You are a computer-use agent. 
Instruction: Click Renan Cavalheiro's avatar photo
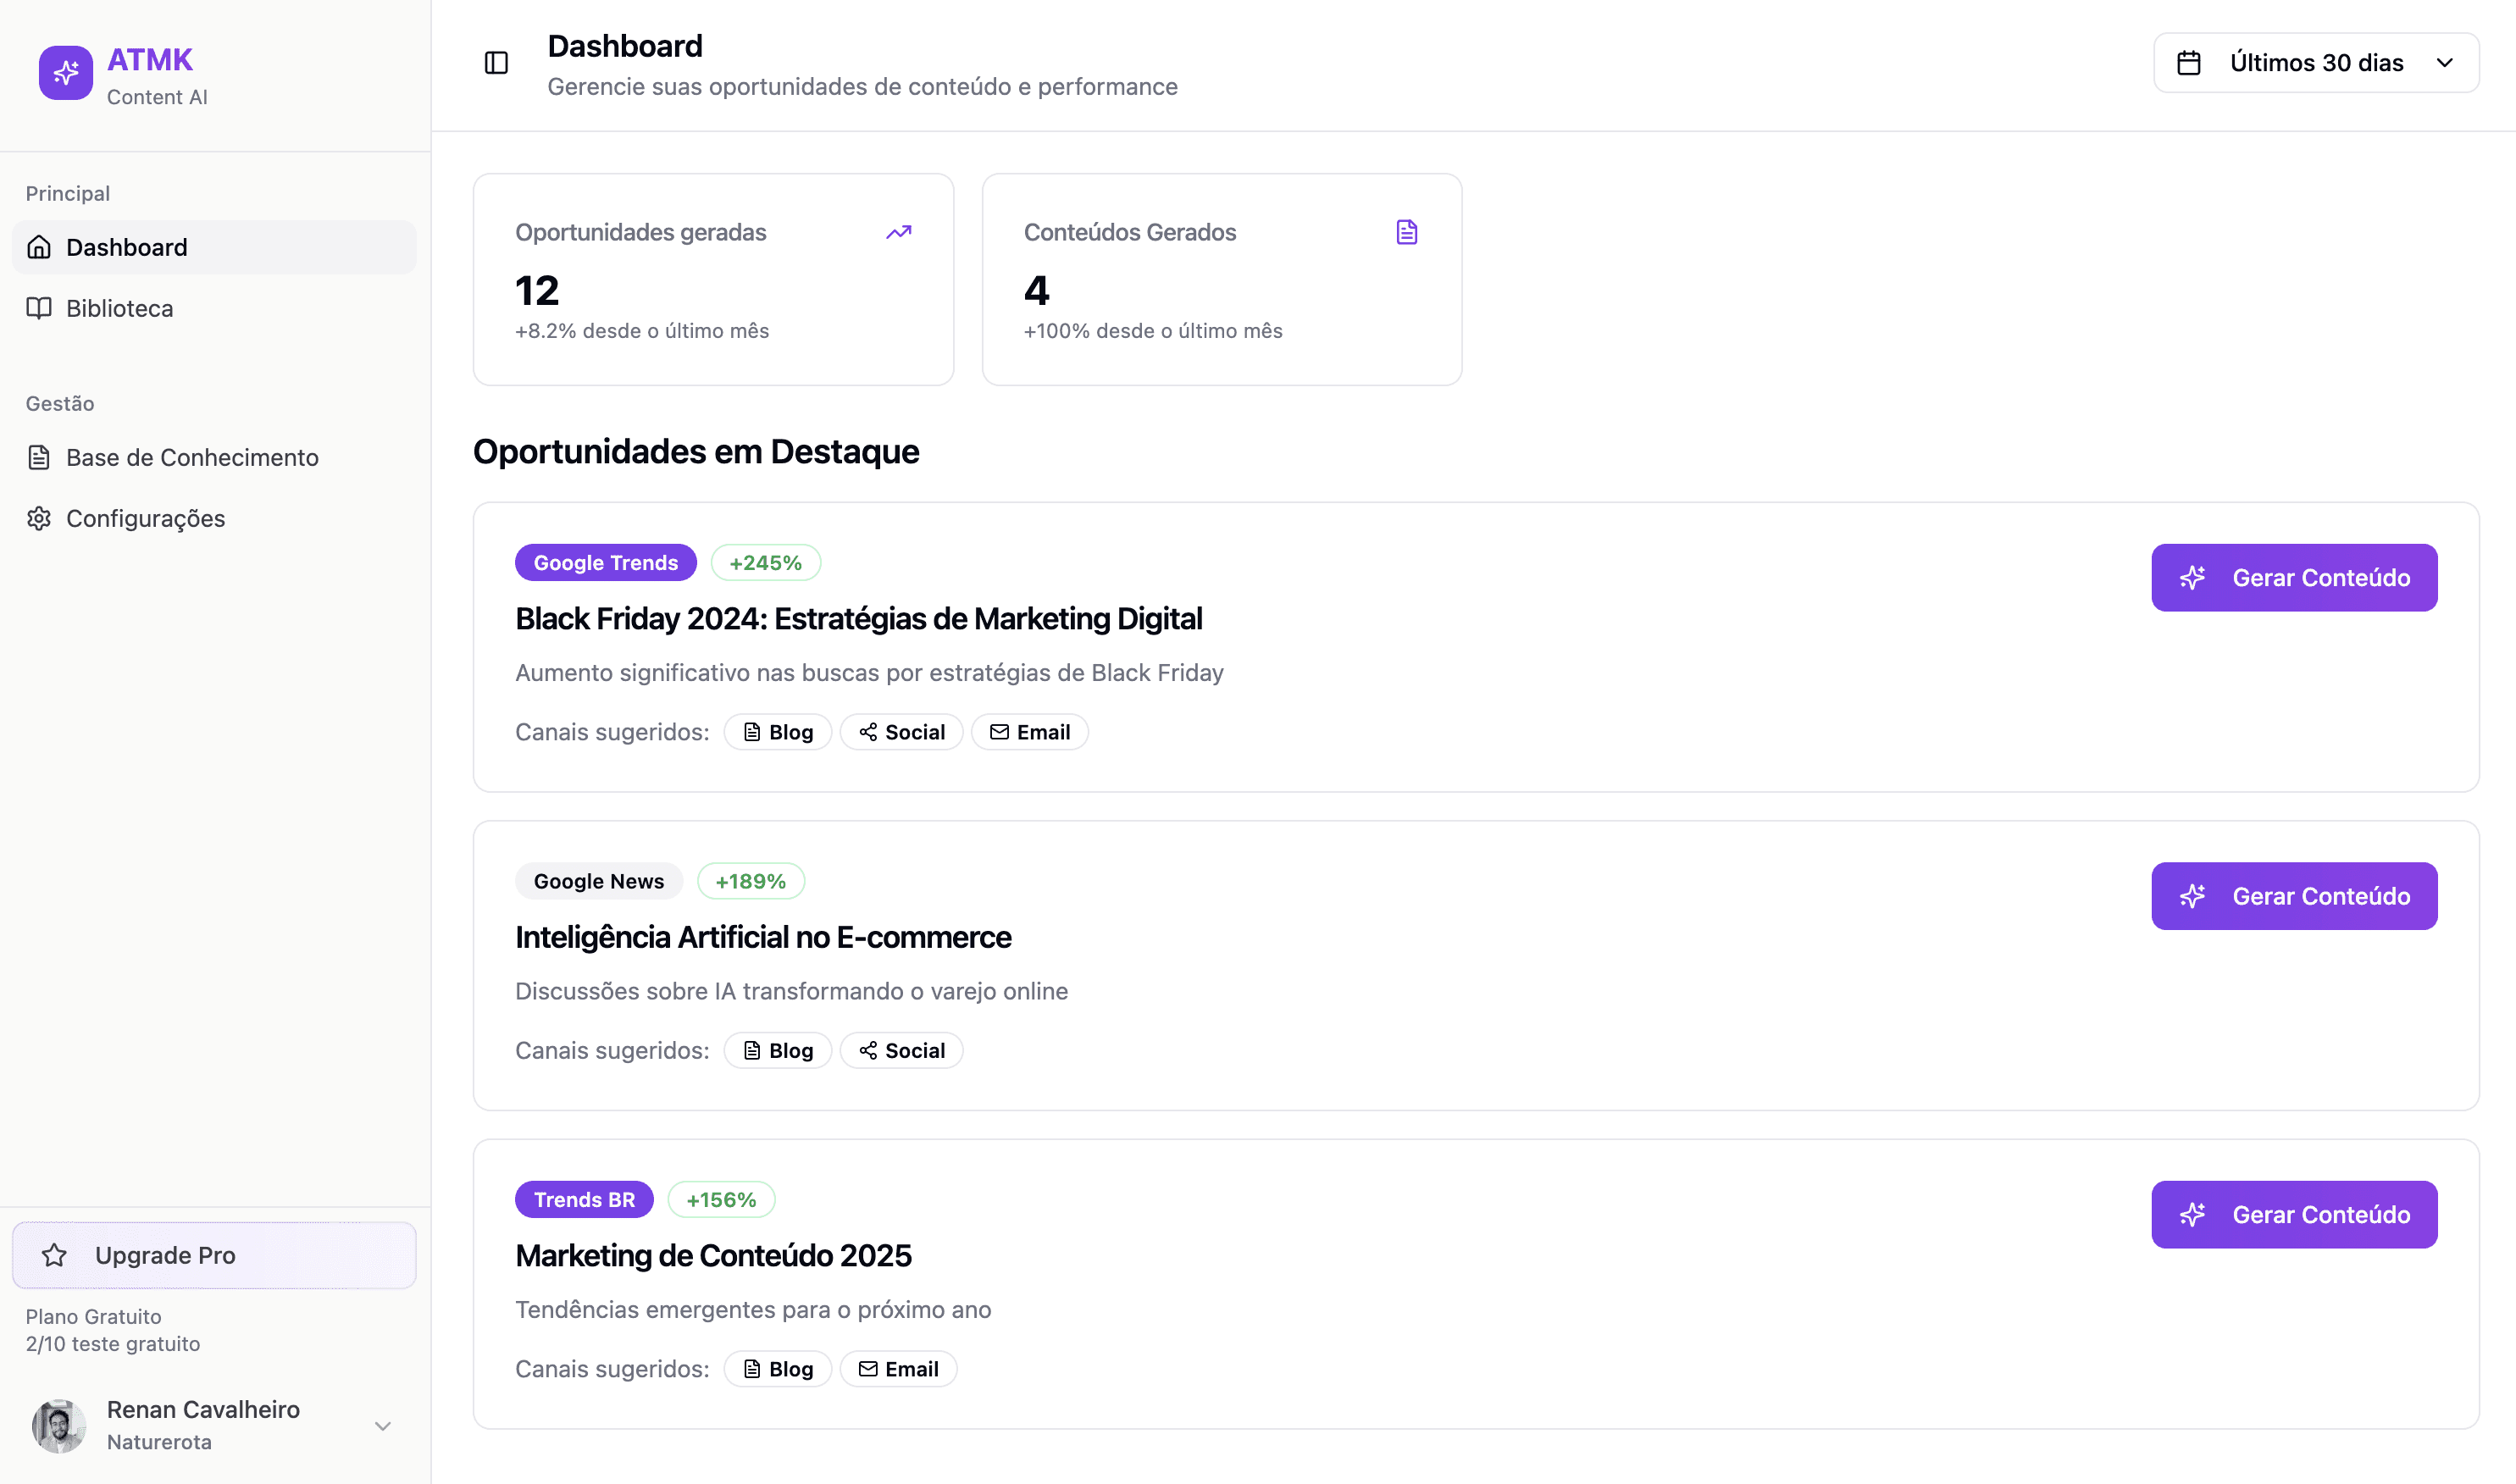coord(58,1425)
